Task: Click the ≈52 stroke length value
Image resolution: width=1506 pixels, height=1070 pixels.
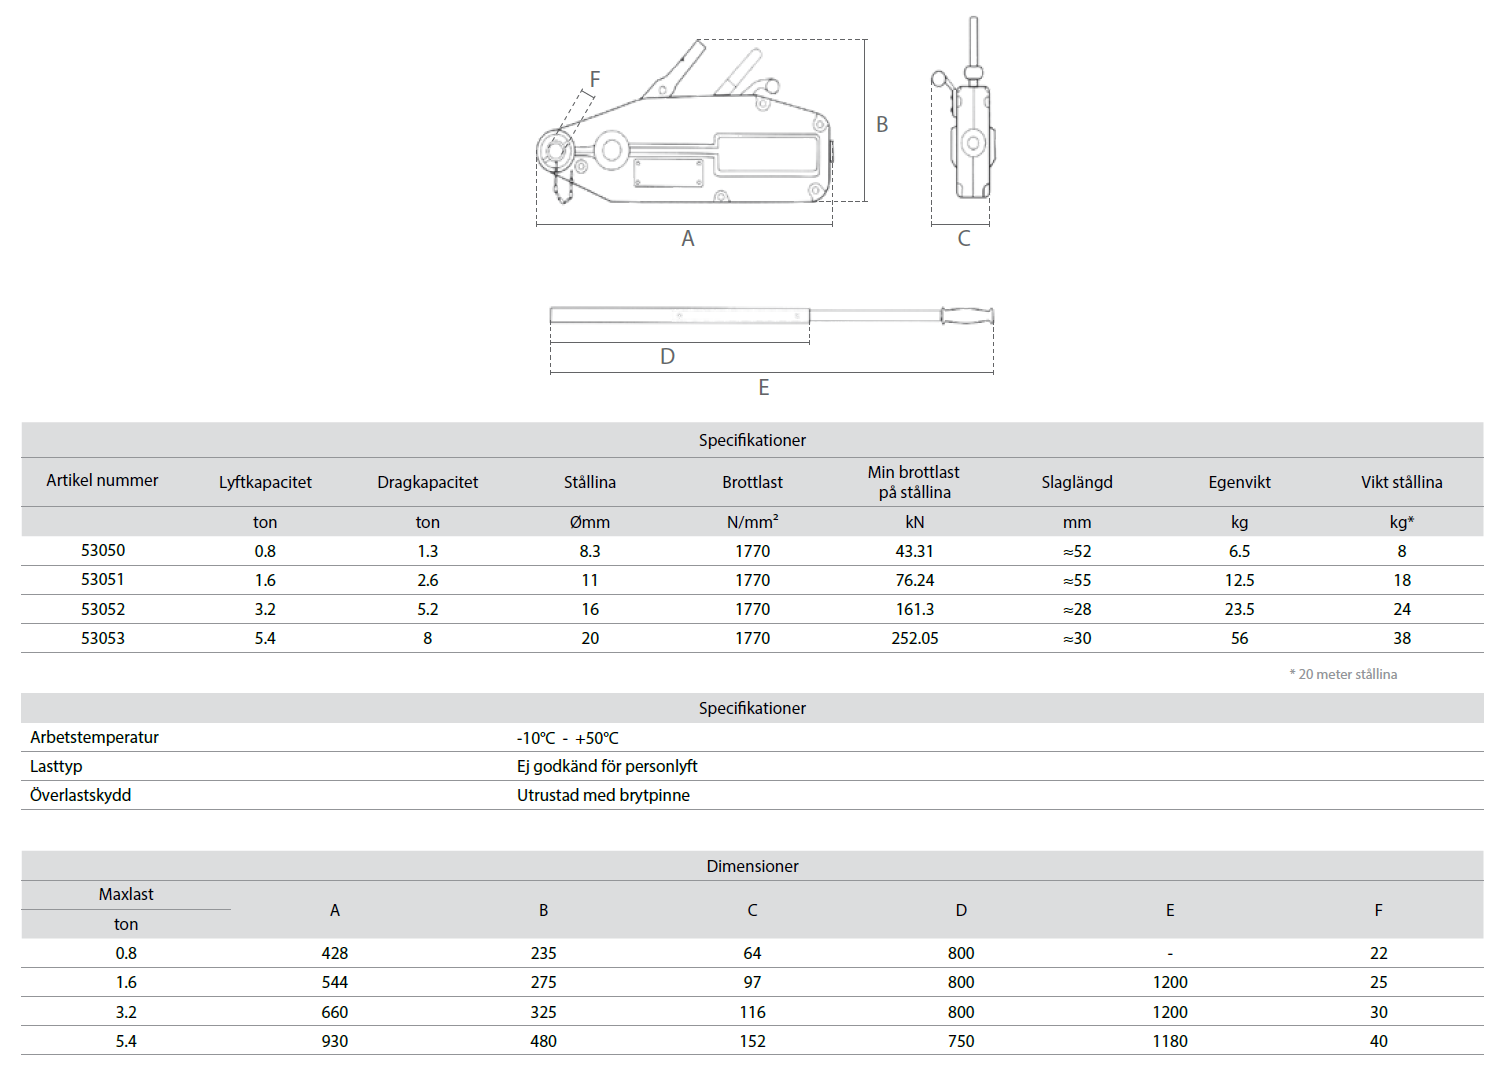Action: pyautogui.click(x=1077, y=551)
